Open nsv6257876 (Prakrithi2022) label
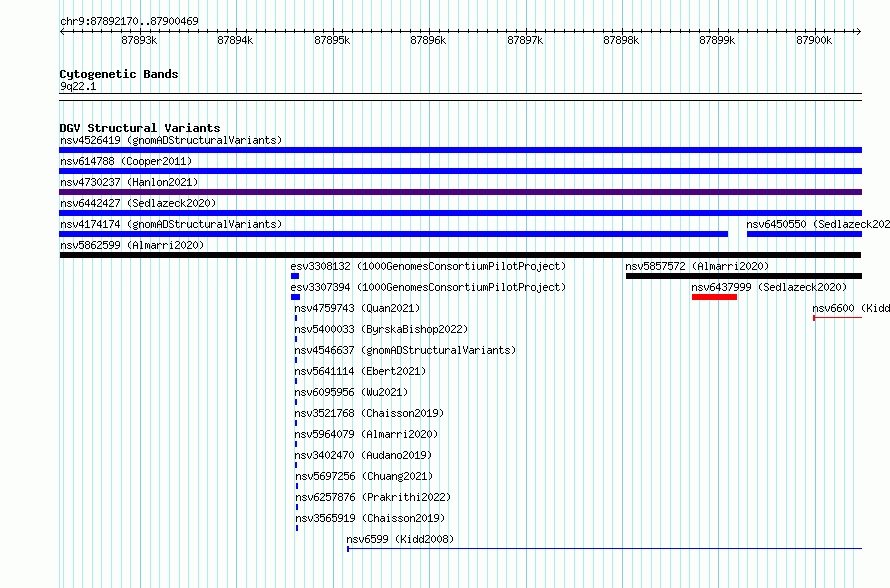 [373, 497]
